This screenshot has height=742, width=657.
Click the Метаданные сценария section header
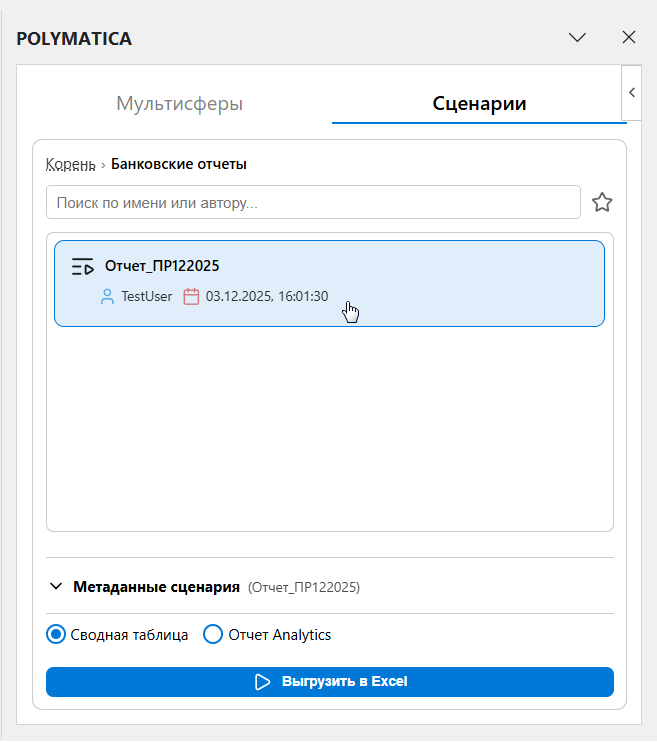coord(156,587)
